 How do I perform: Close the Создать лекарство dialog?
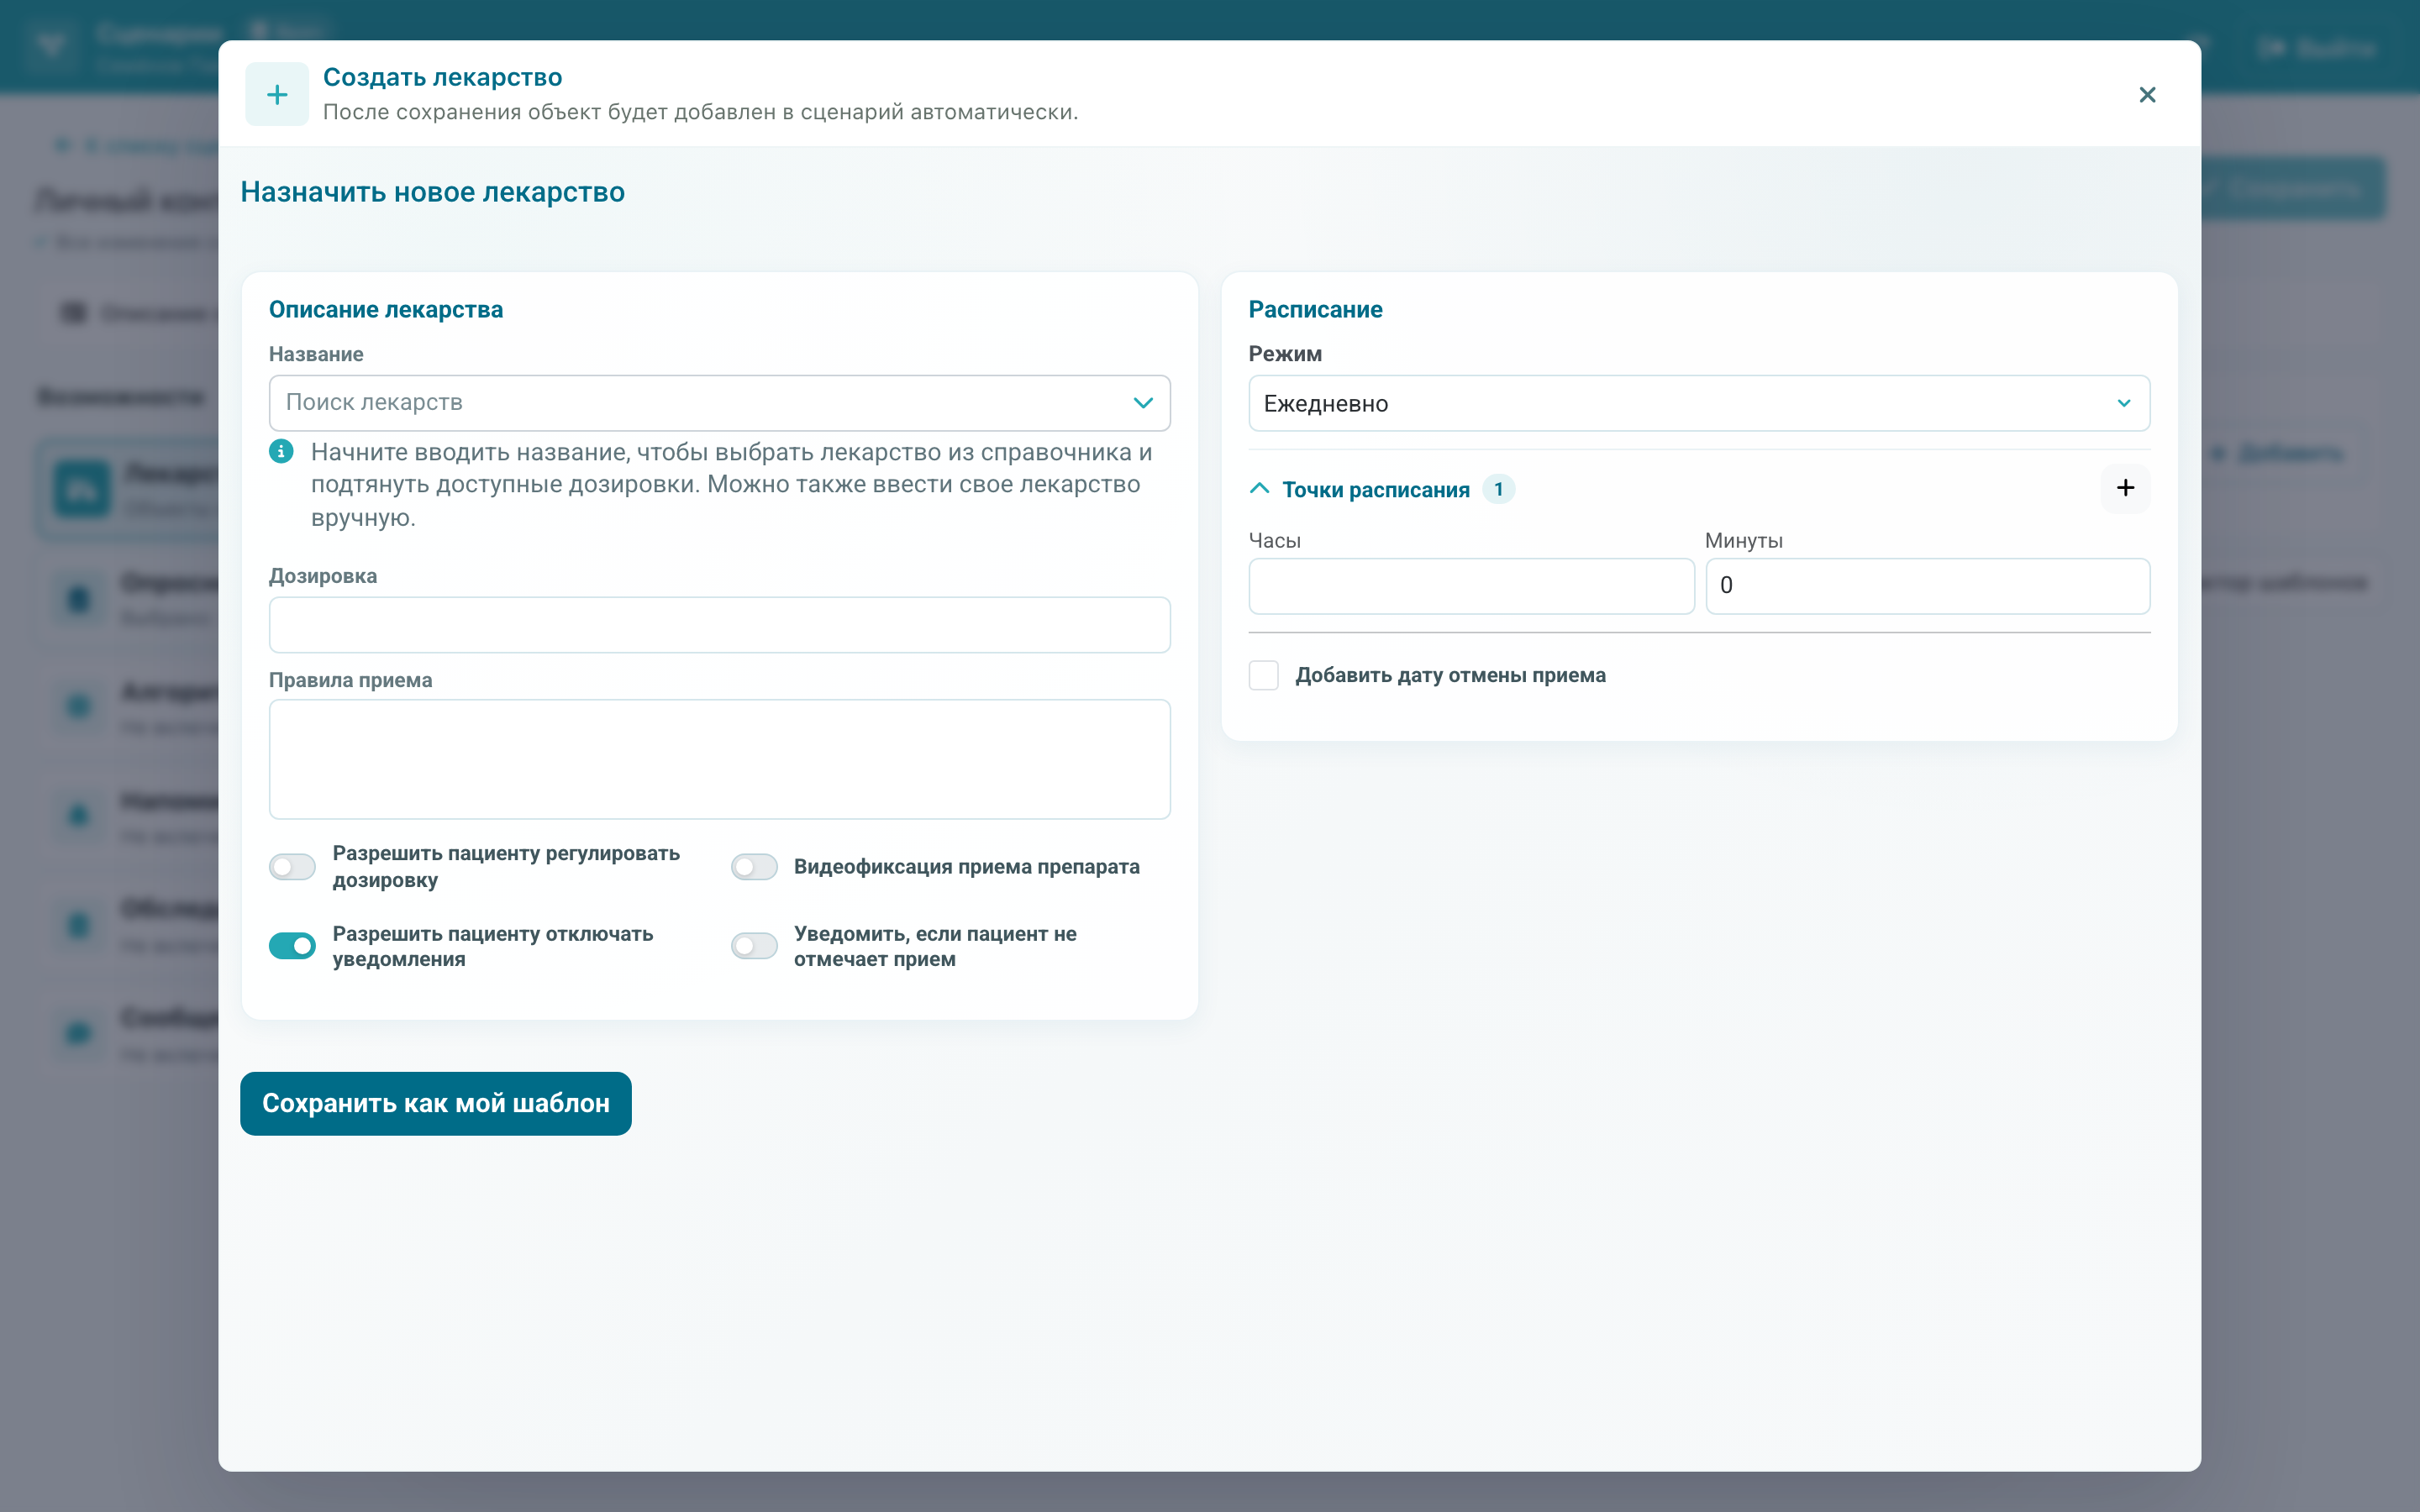coord(2147,95)
